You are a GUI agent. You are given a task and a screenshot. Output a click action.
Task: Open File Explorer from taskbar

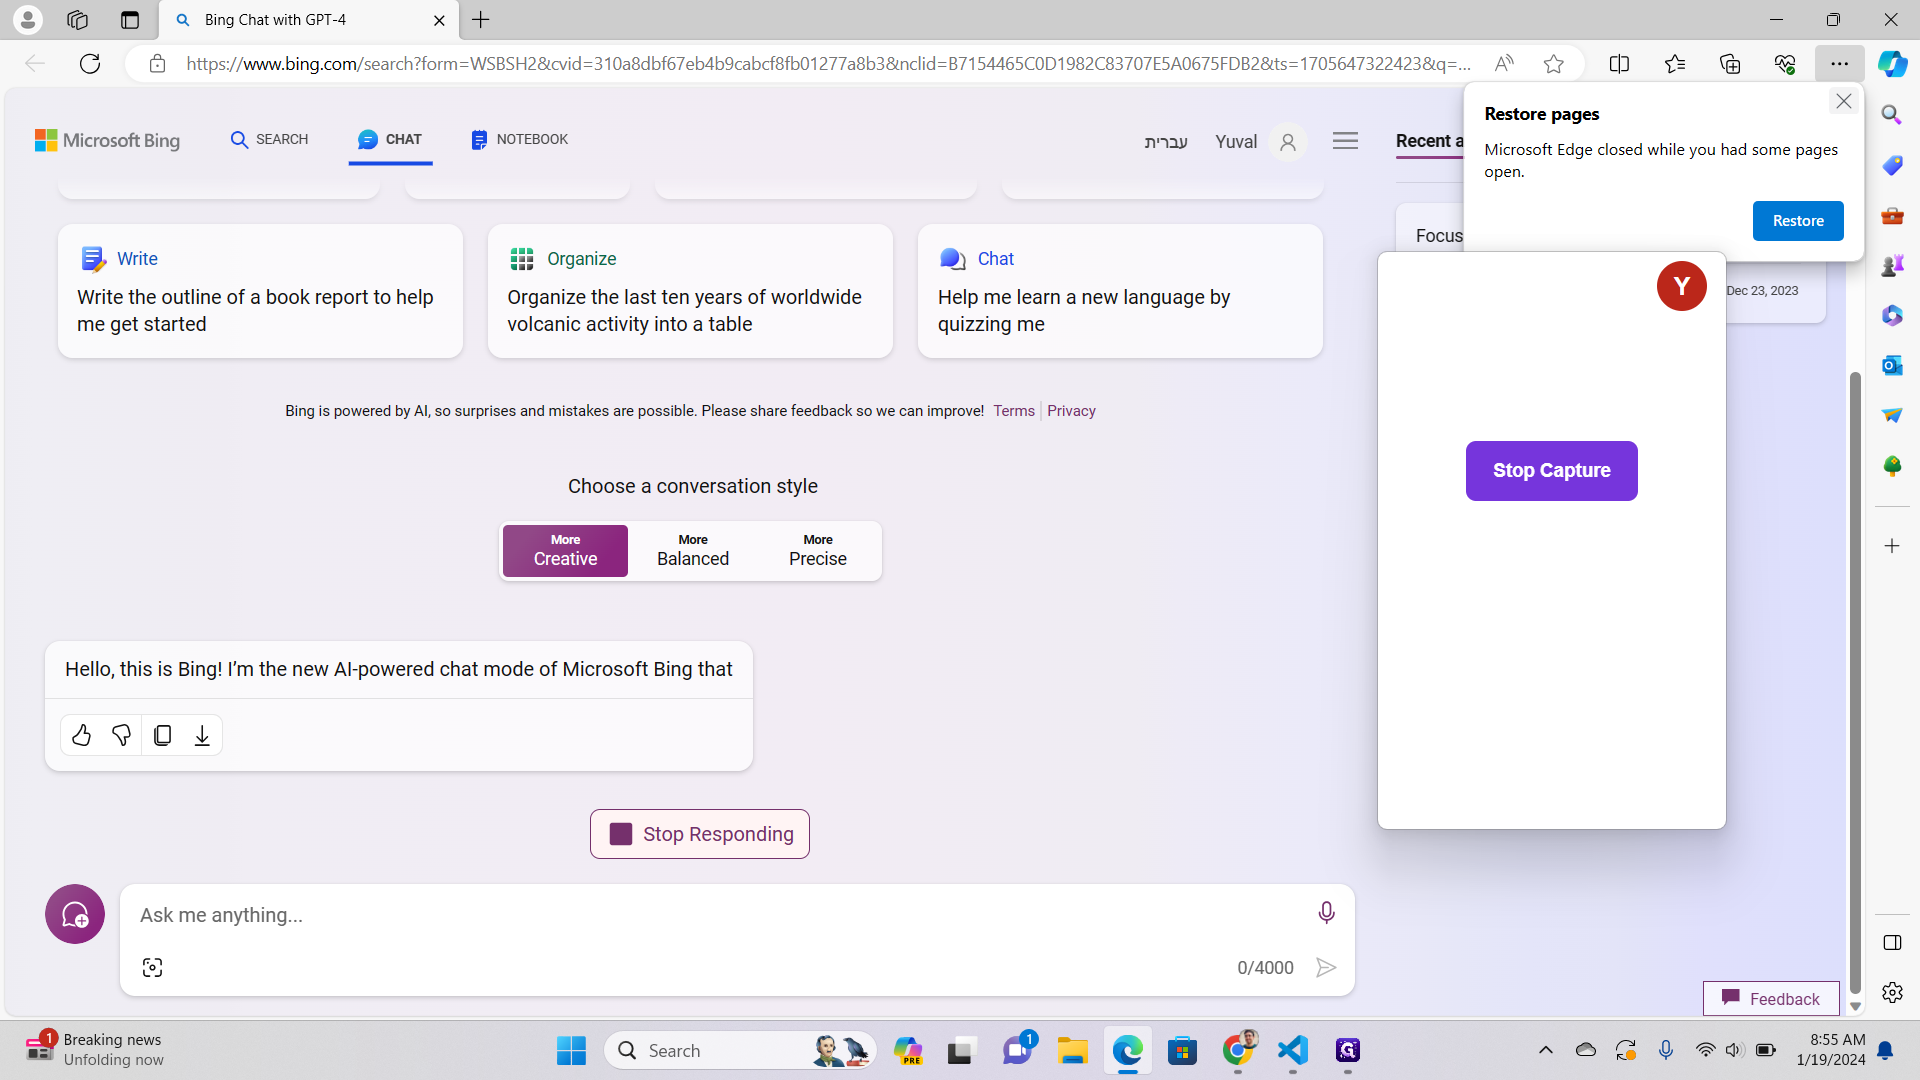click(x=1072, y=1050)
